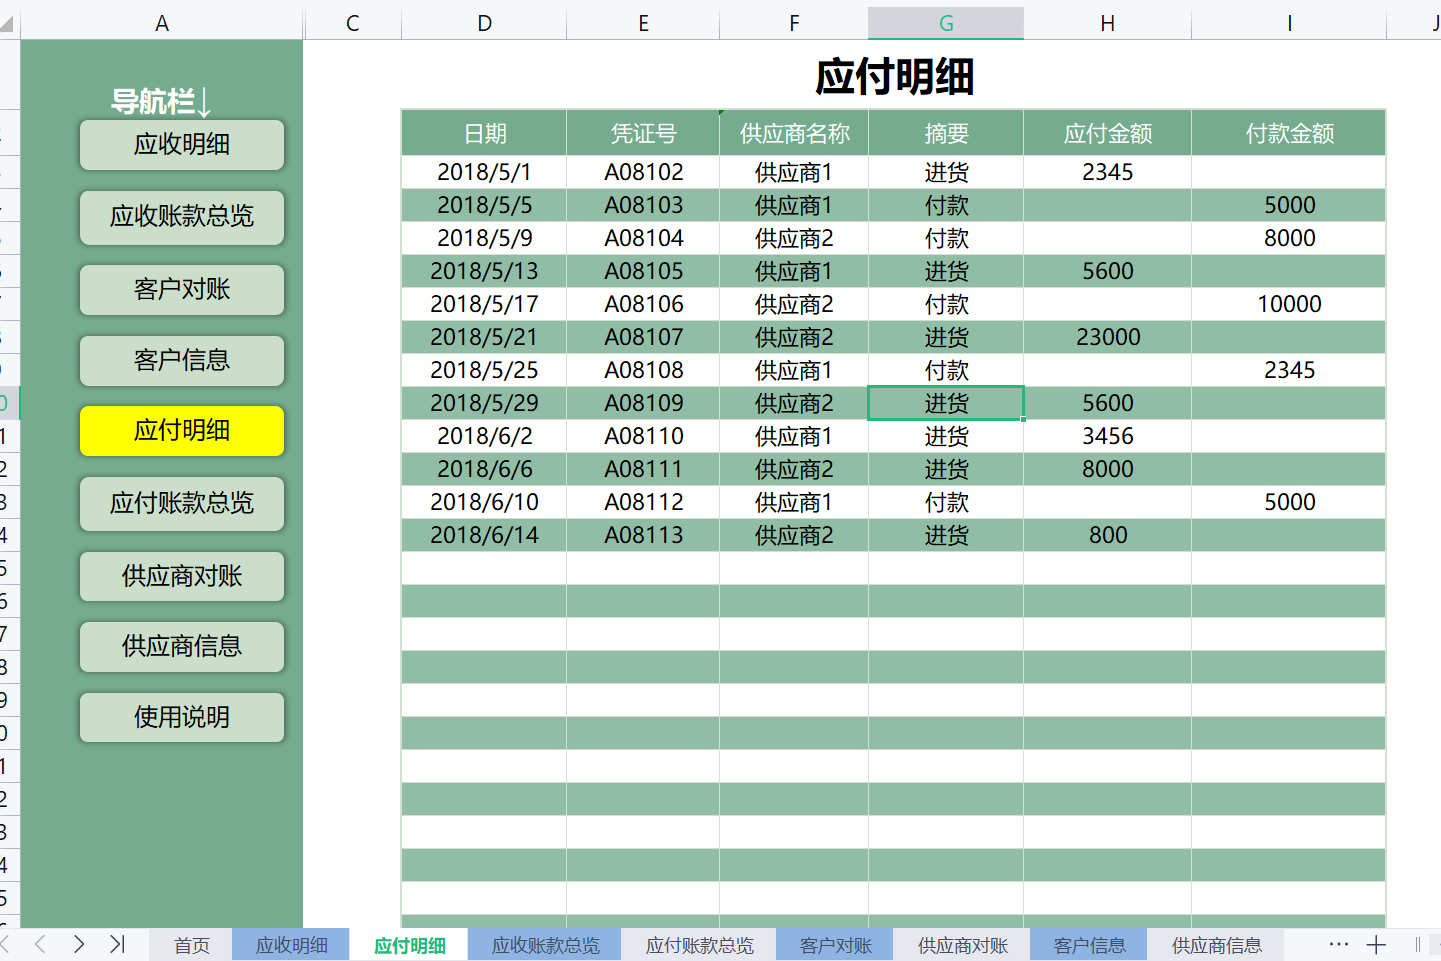This screenshot has width=1441, height=961.
Task: Switch to the 供应商对账 sheet tab
Action: click(962, 945)
